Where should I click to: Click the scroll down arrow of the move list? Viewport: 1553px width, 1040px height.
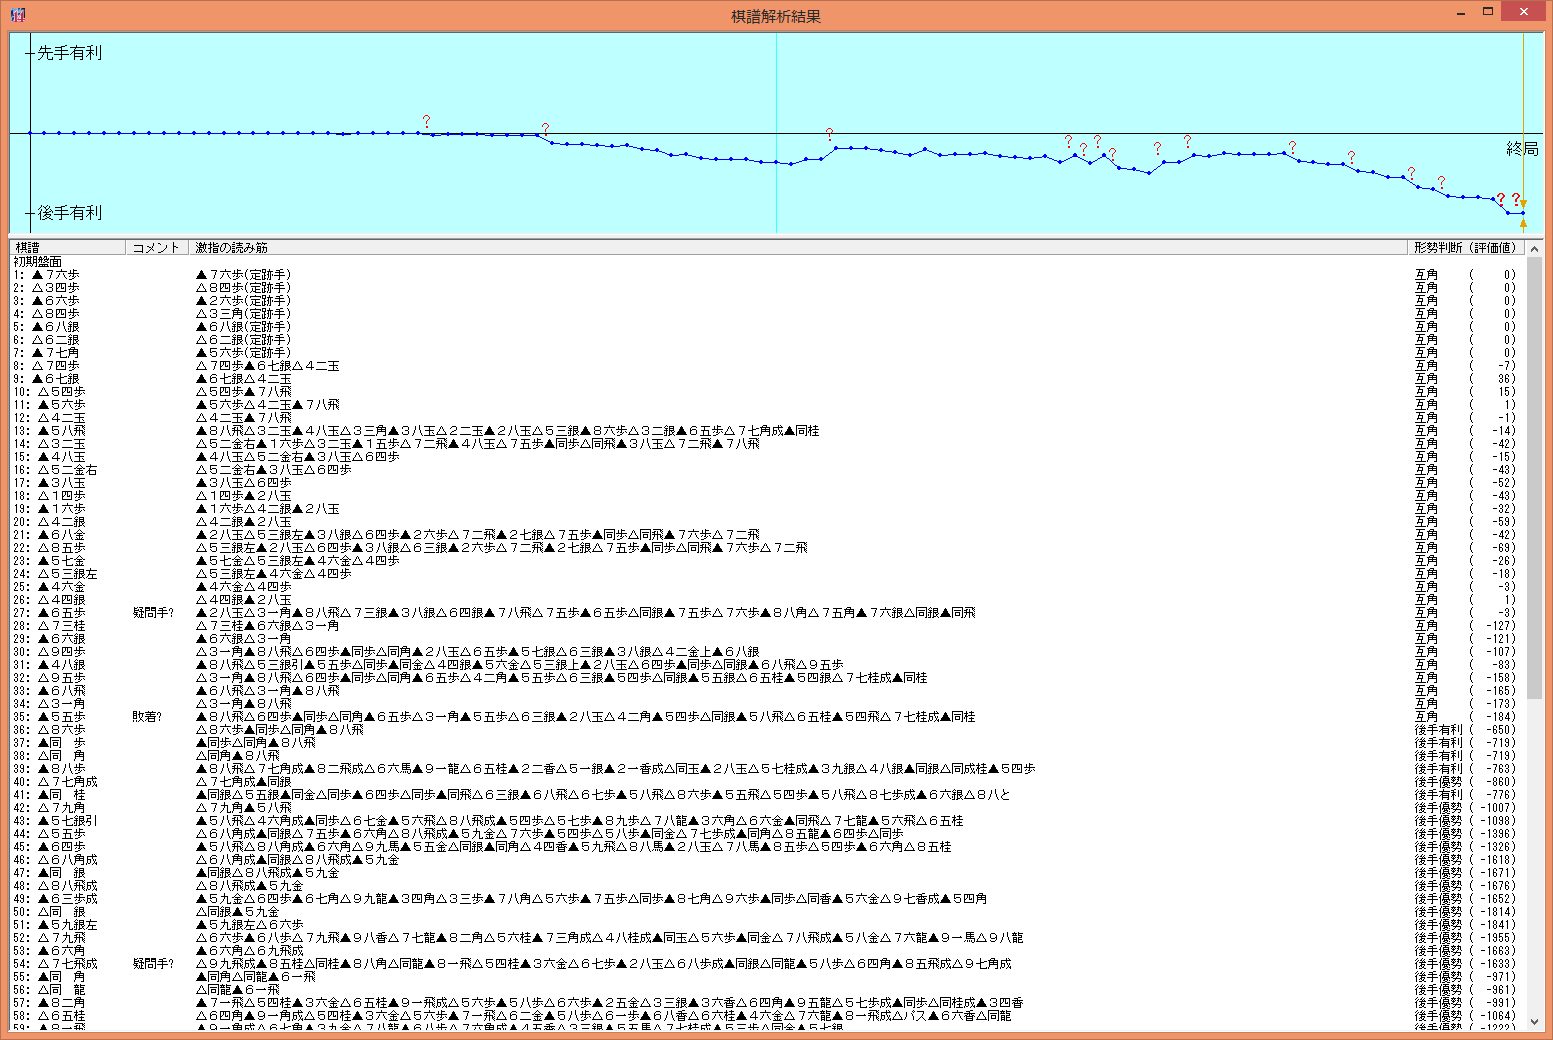[1535, 1021]
